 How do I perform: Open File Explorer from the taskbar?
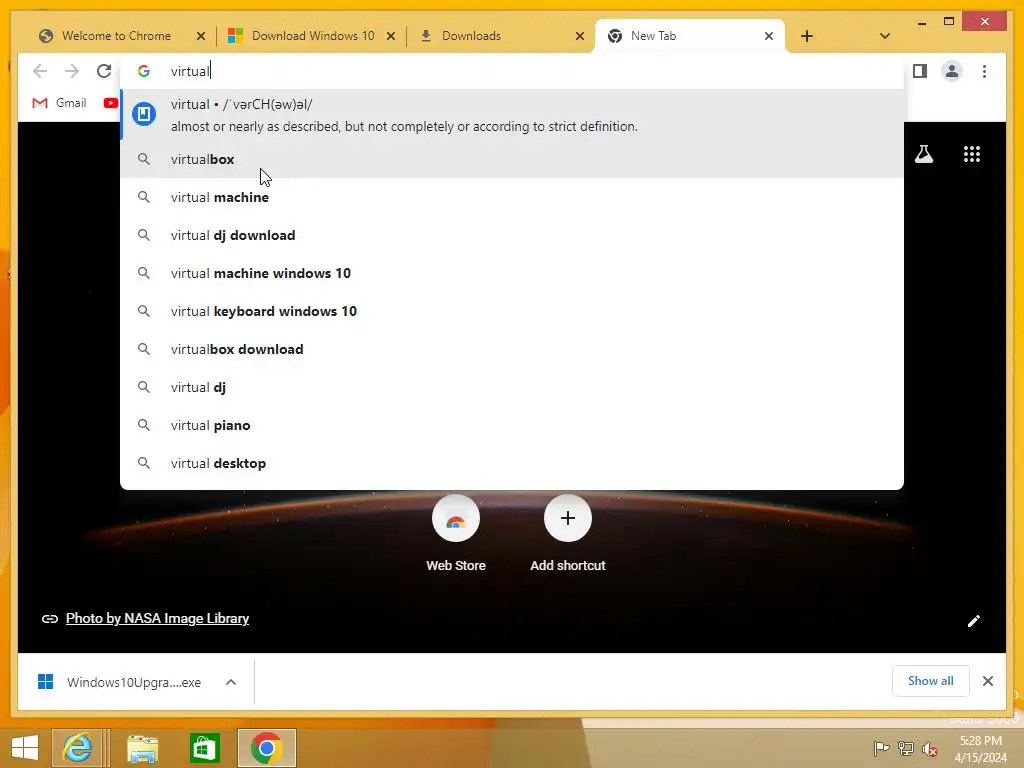(x=142, y=748)
